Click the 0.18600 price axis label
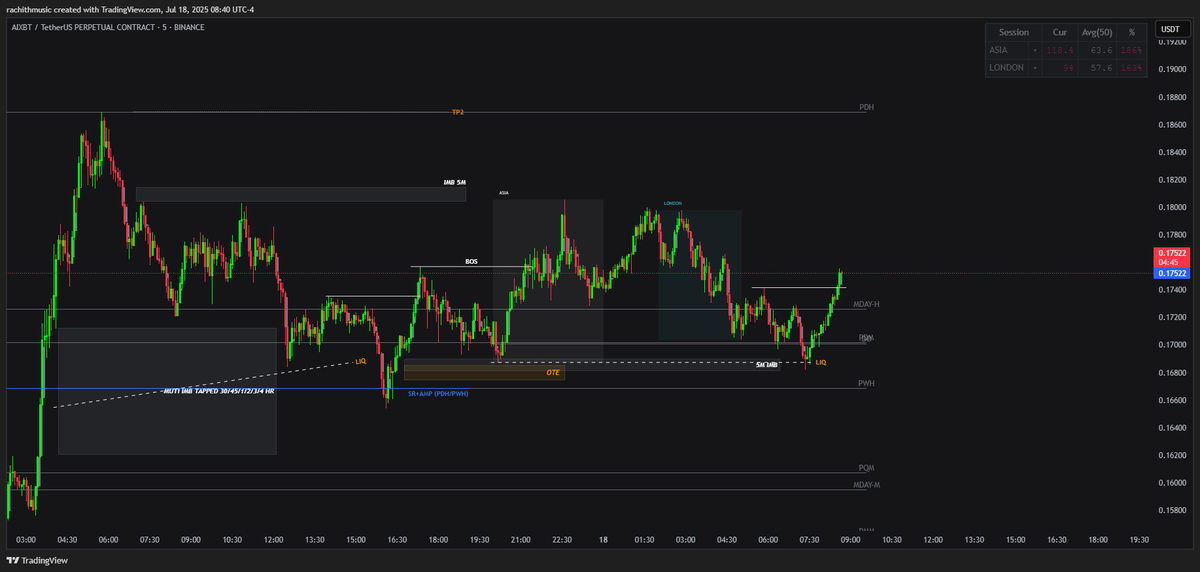The image size is (1200, 572). coord(1172,125)
